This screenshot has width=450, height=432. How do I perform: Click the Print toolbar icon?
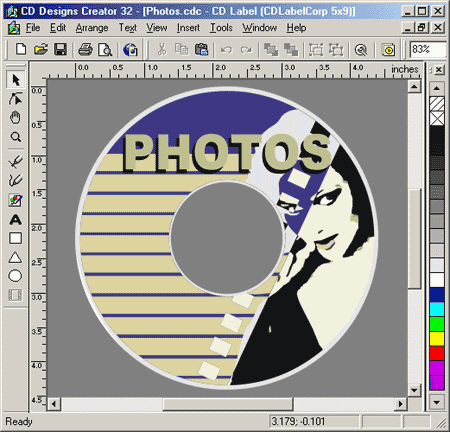click(x=85, y=50)
